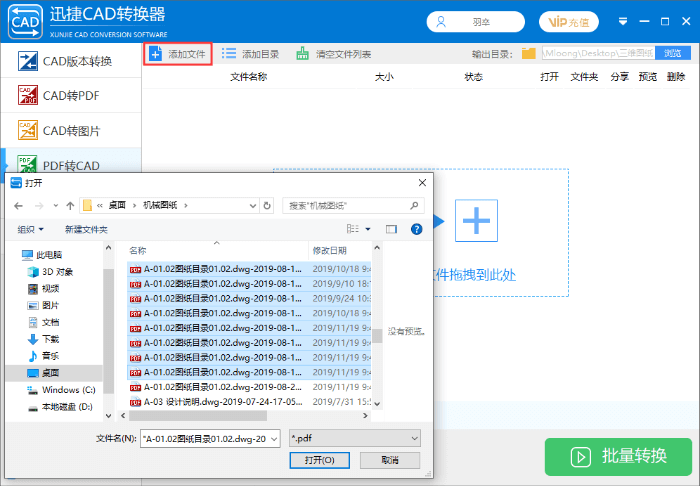Select CAD转图片 in sidebar
Image resolution: width=700 pixels, height=486 pixels.
71,130
